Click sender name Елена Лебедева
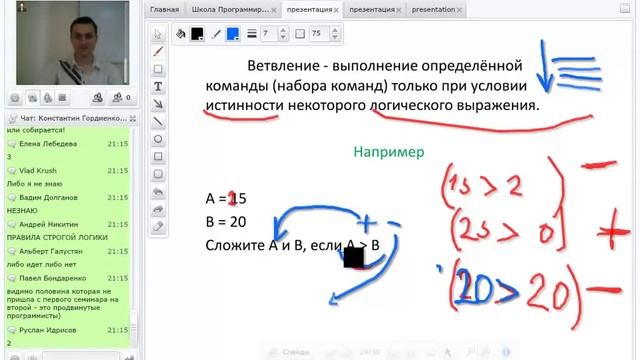Image resolution: width=640 pixels, height=360 pixels. (48, 144)
